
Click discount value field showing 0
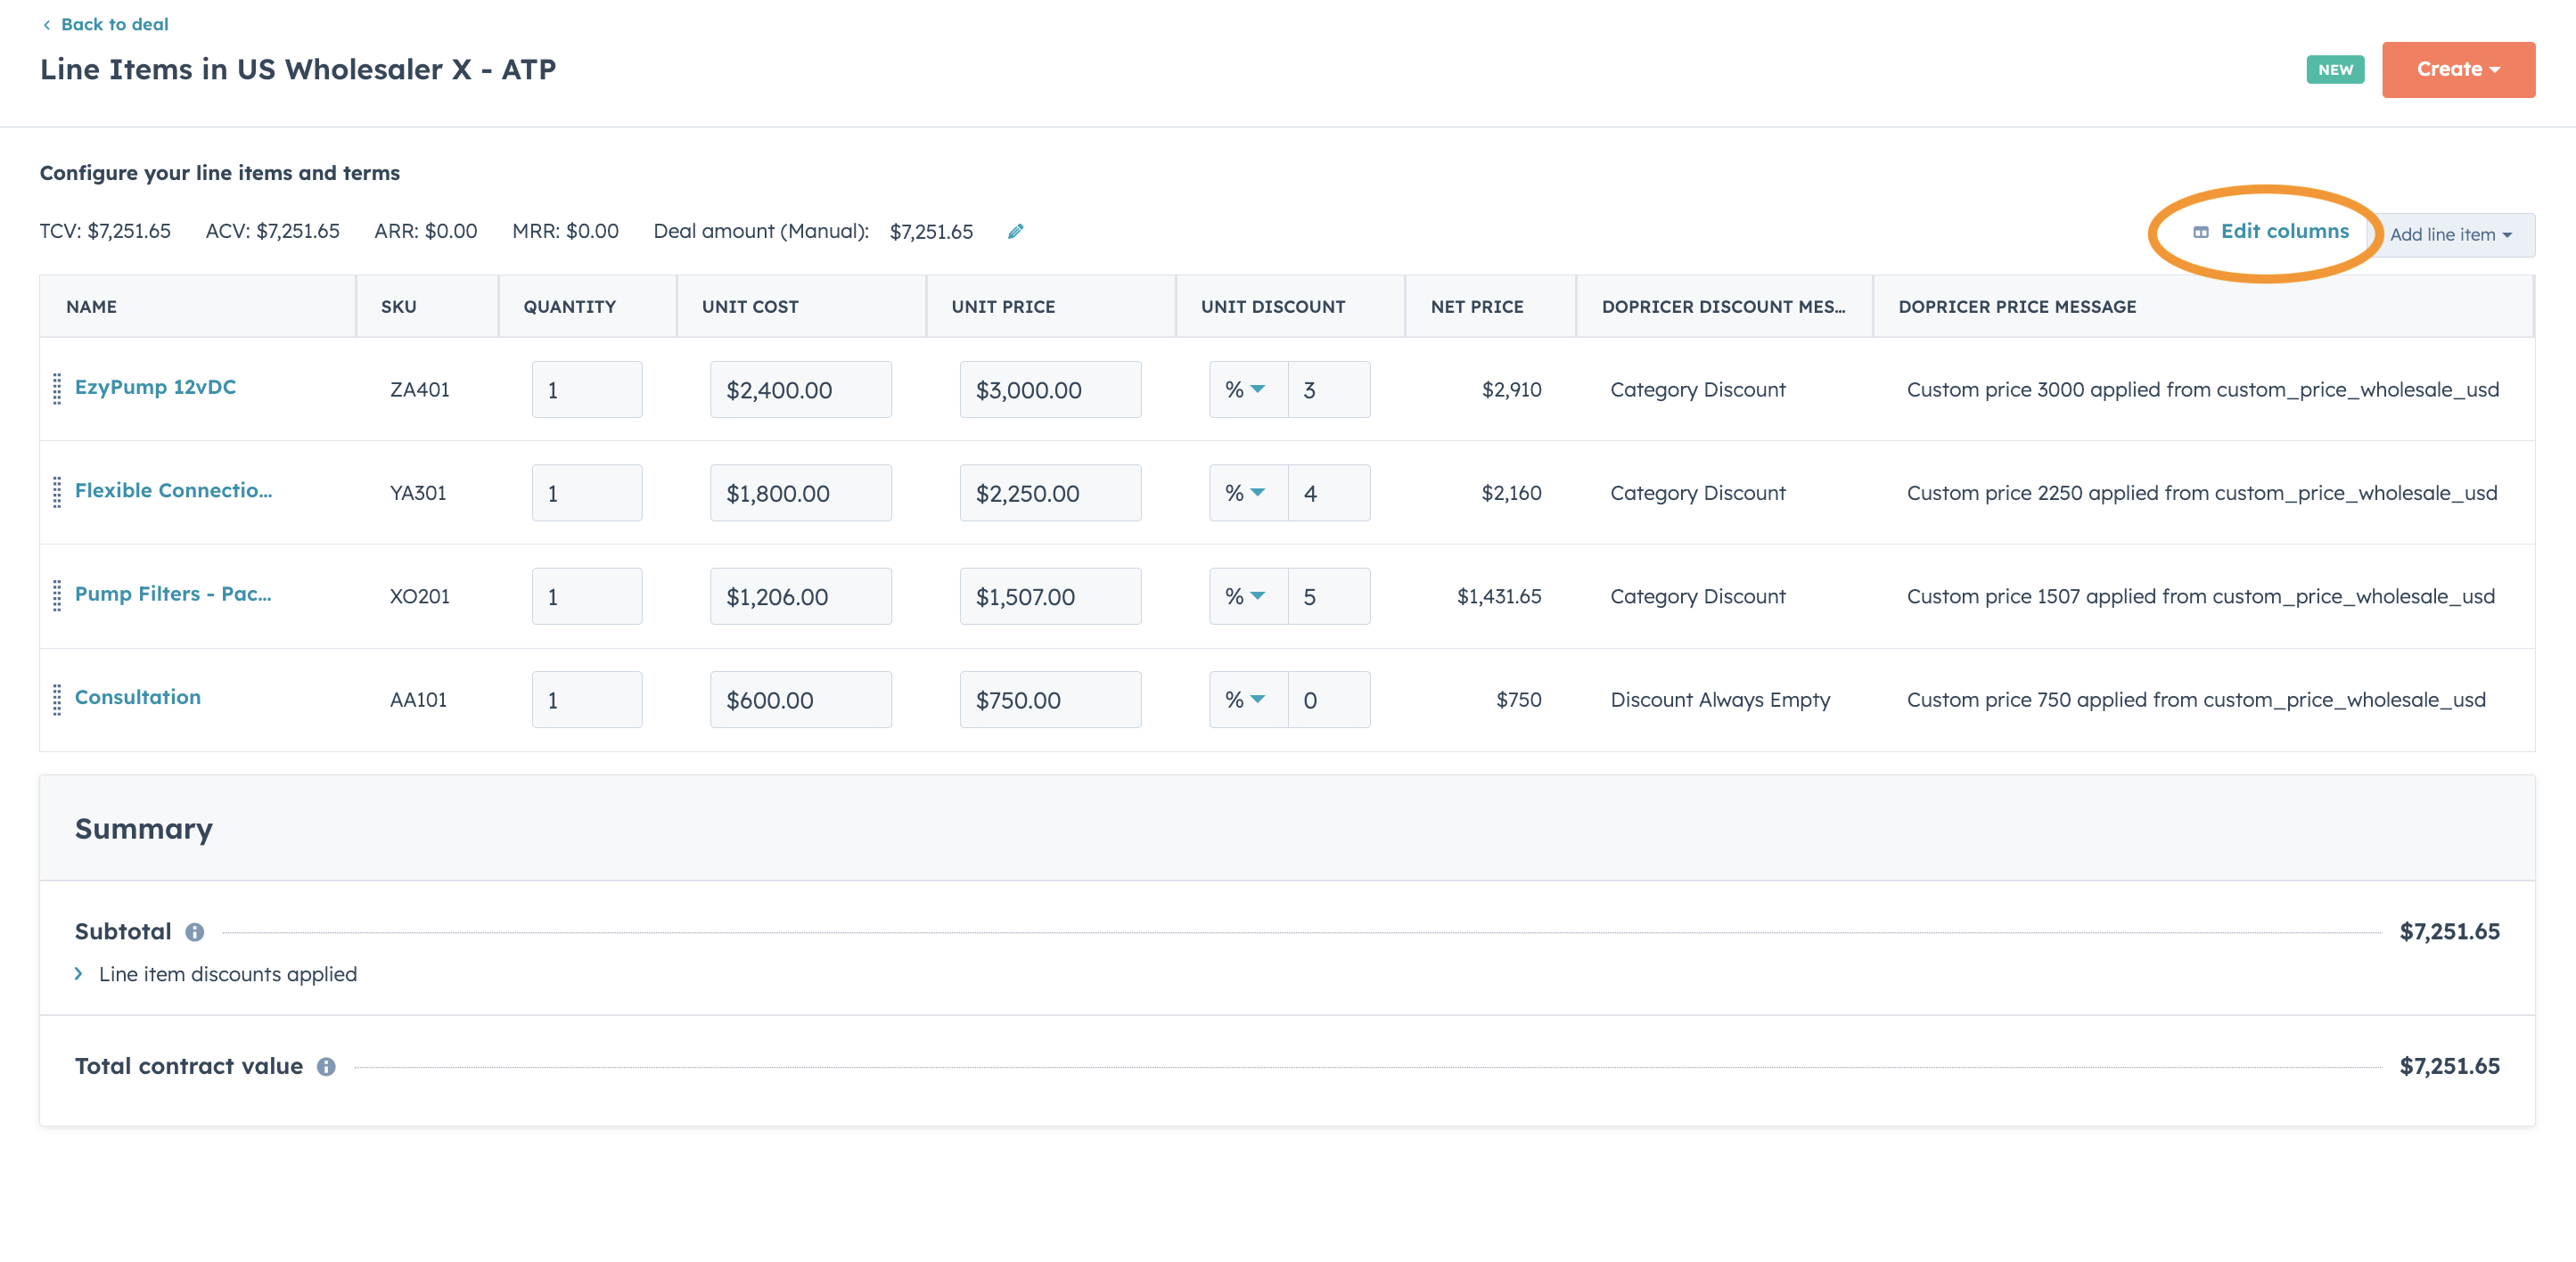[1329, 700]
